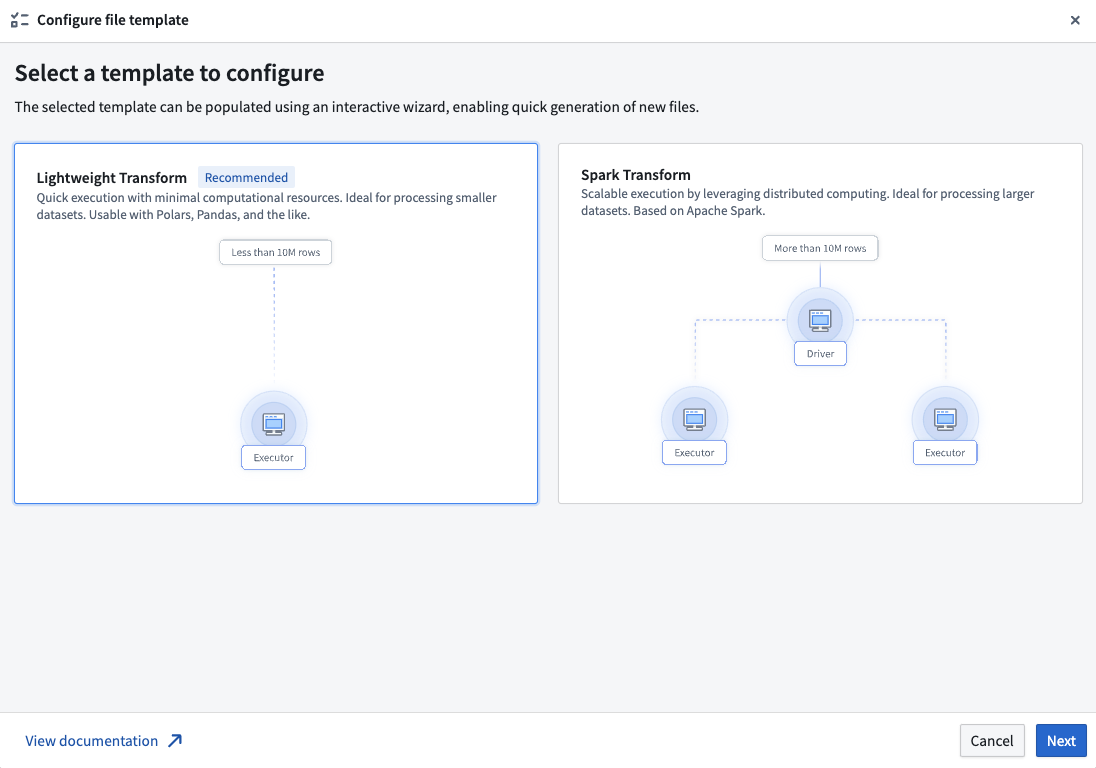Click the Select a template to configure heading
The height and width of the screenshot is (768, 1096).
pos(169,73)
